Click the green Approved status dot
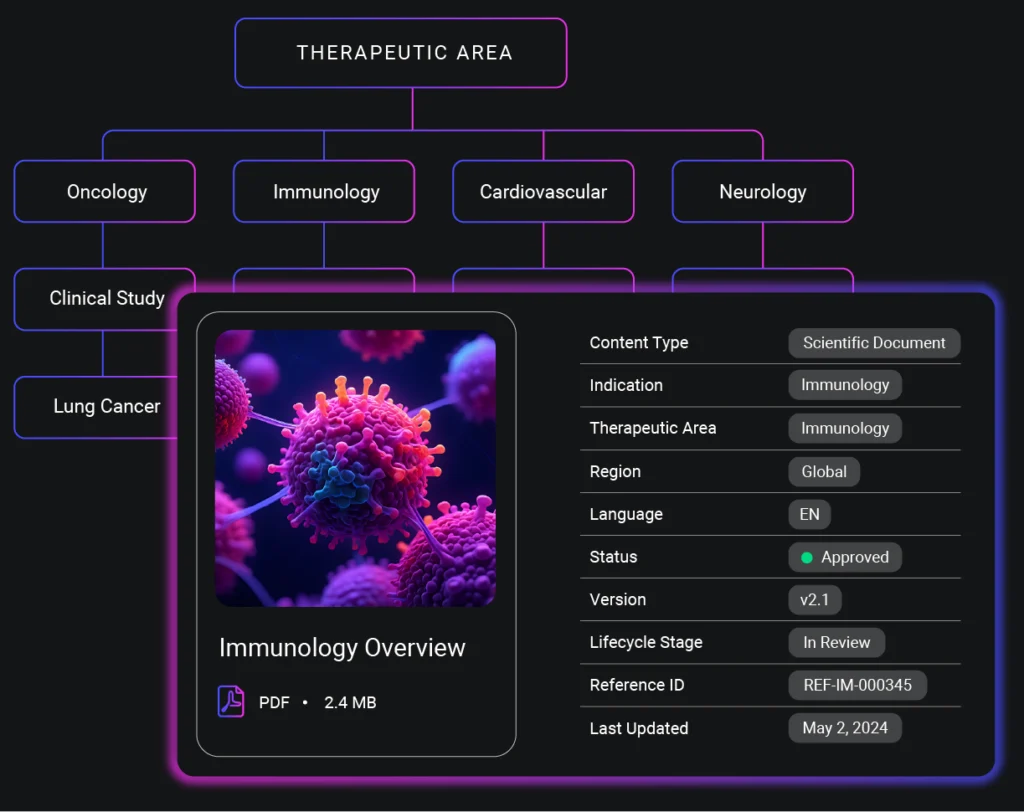Screen dimensions: 1024x812 (807, 557)
